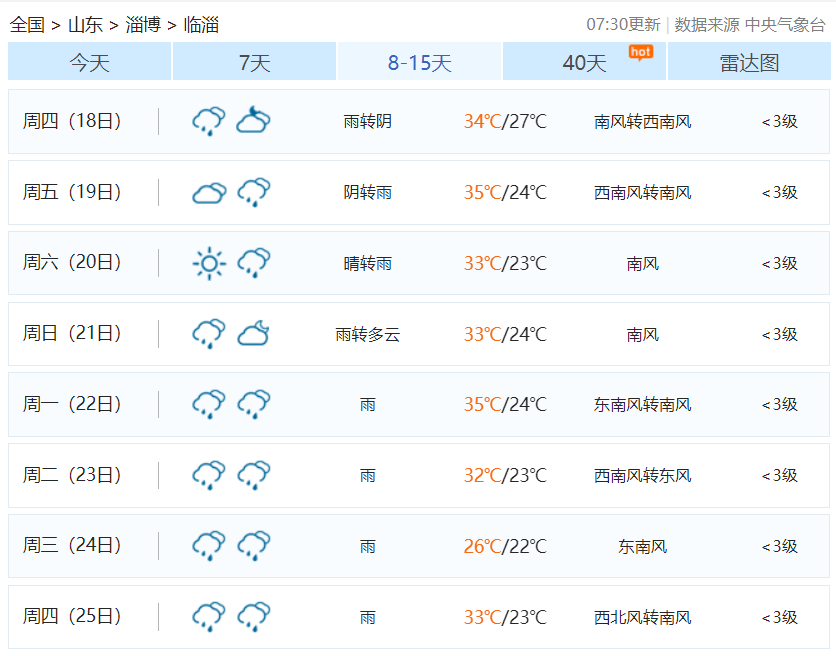
Task: Click the second rain icon for 周三 (24日)
Action: [x=254, y=546]
